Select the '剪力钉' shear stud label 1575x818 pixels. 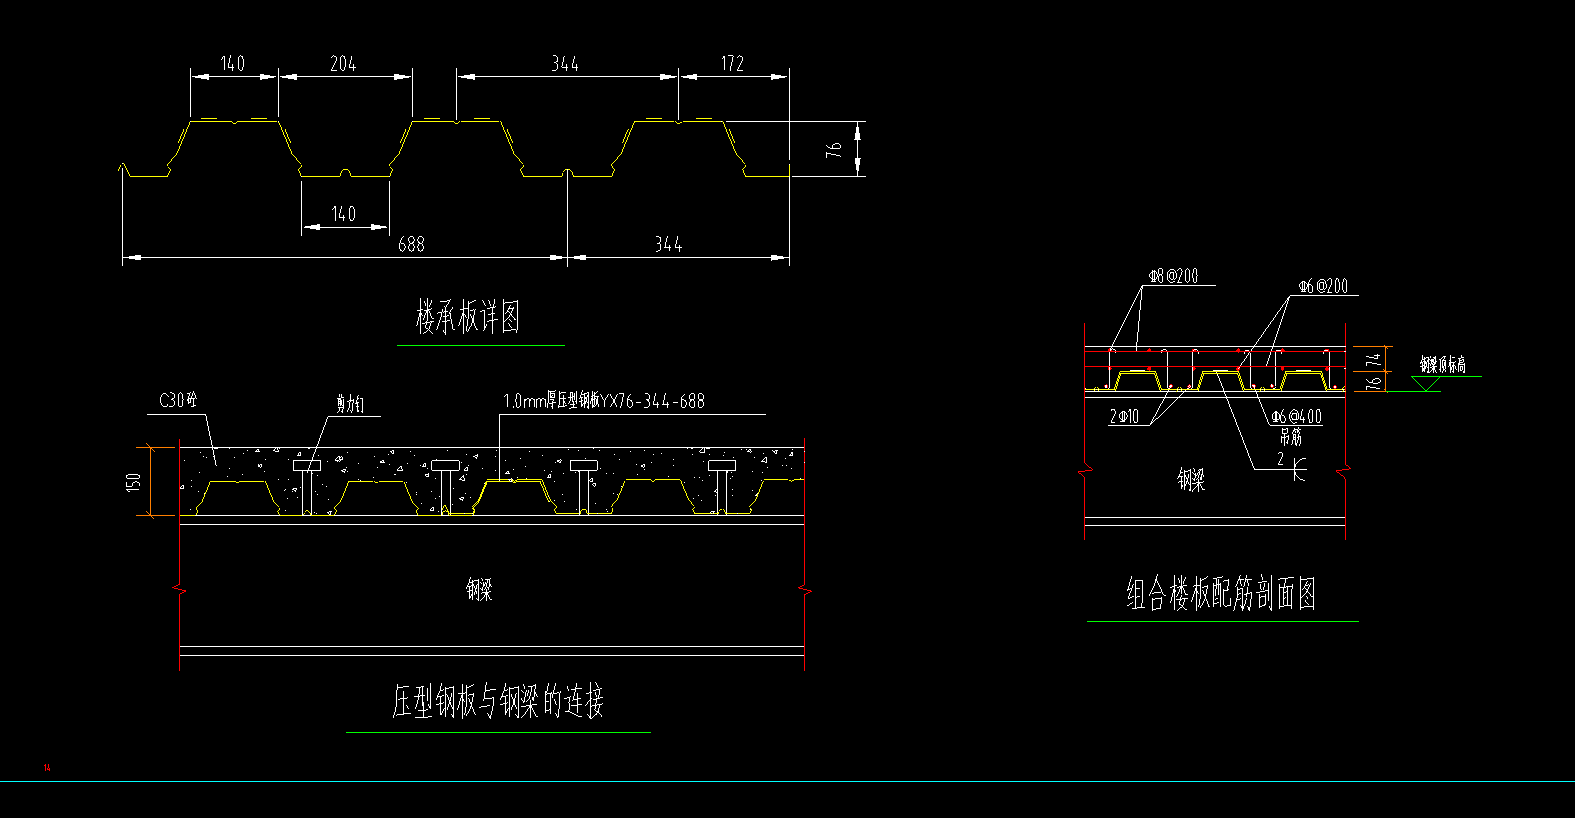350,404
